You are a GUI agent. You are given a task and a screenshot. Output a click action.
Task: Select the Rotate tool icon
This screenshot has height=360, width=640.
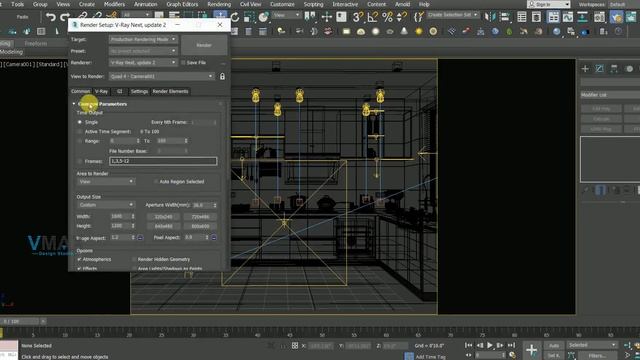pyautogui.click(x=235, y=17)
